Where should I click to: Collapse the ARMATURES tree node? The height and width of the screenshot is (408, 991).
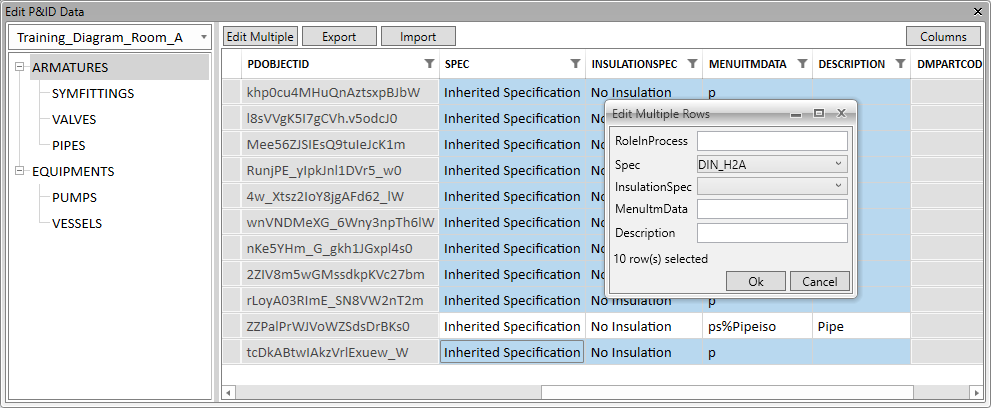pos(20,68)
